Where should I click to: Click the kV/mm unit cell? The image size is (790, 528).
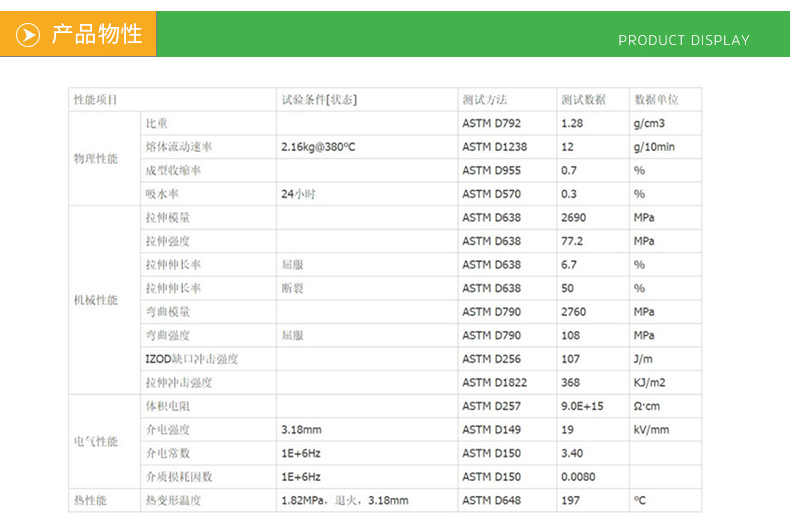665,430
